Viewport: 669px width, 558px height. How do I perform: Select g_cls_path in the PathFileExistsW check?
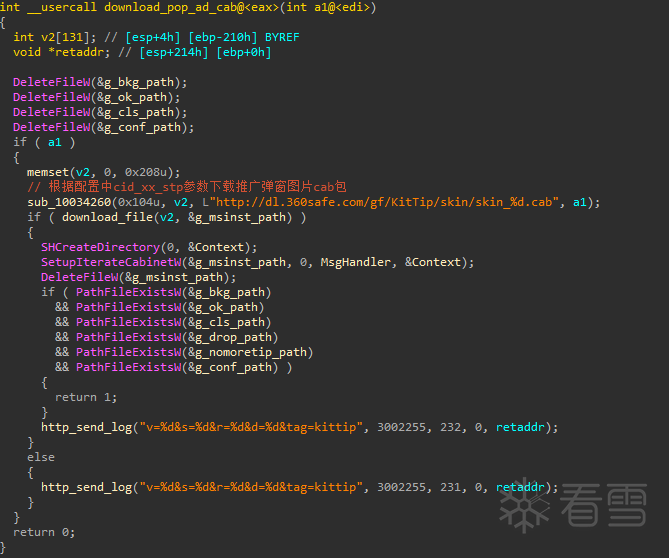230,322
